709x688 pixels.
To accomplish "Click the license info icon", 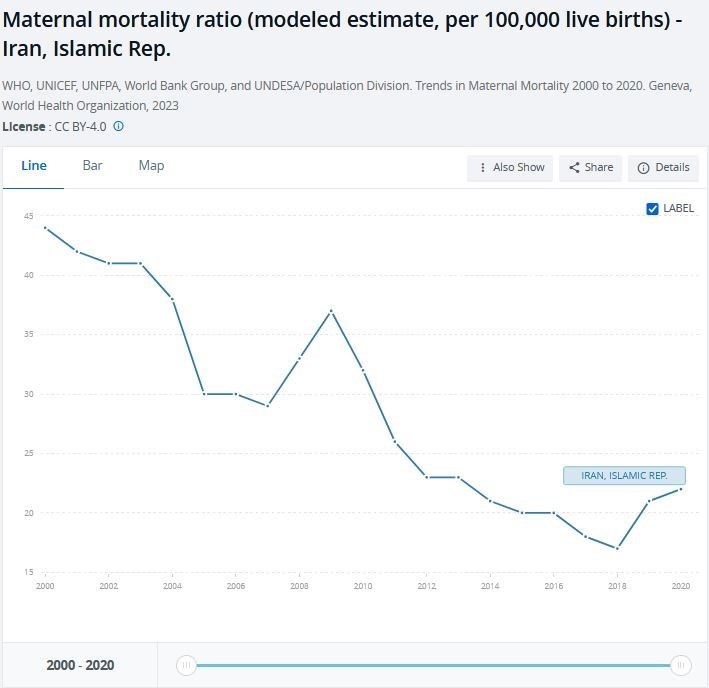I will pos(119,127).
